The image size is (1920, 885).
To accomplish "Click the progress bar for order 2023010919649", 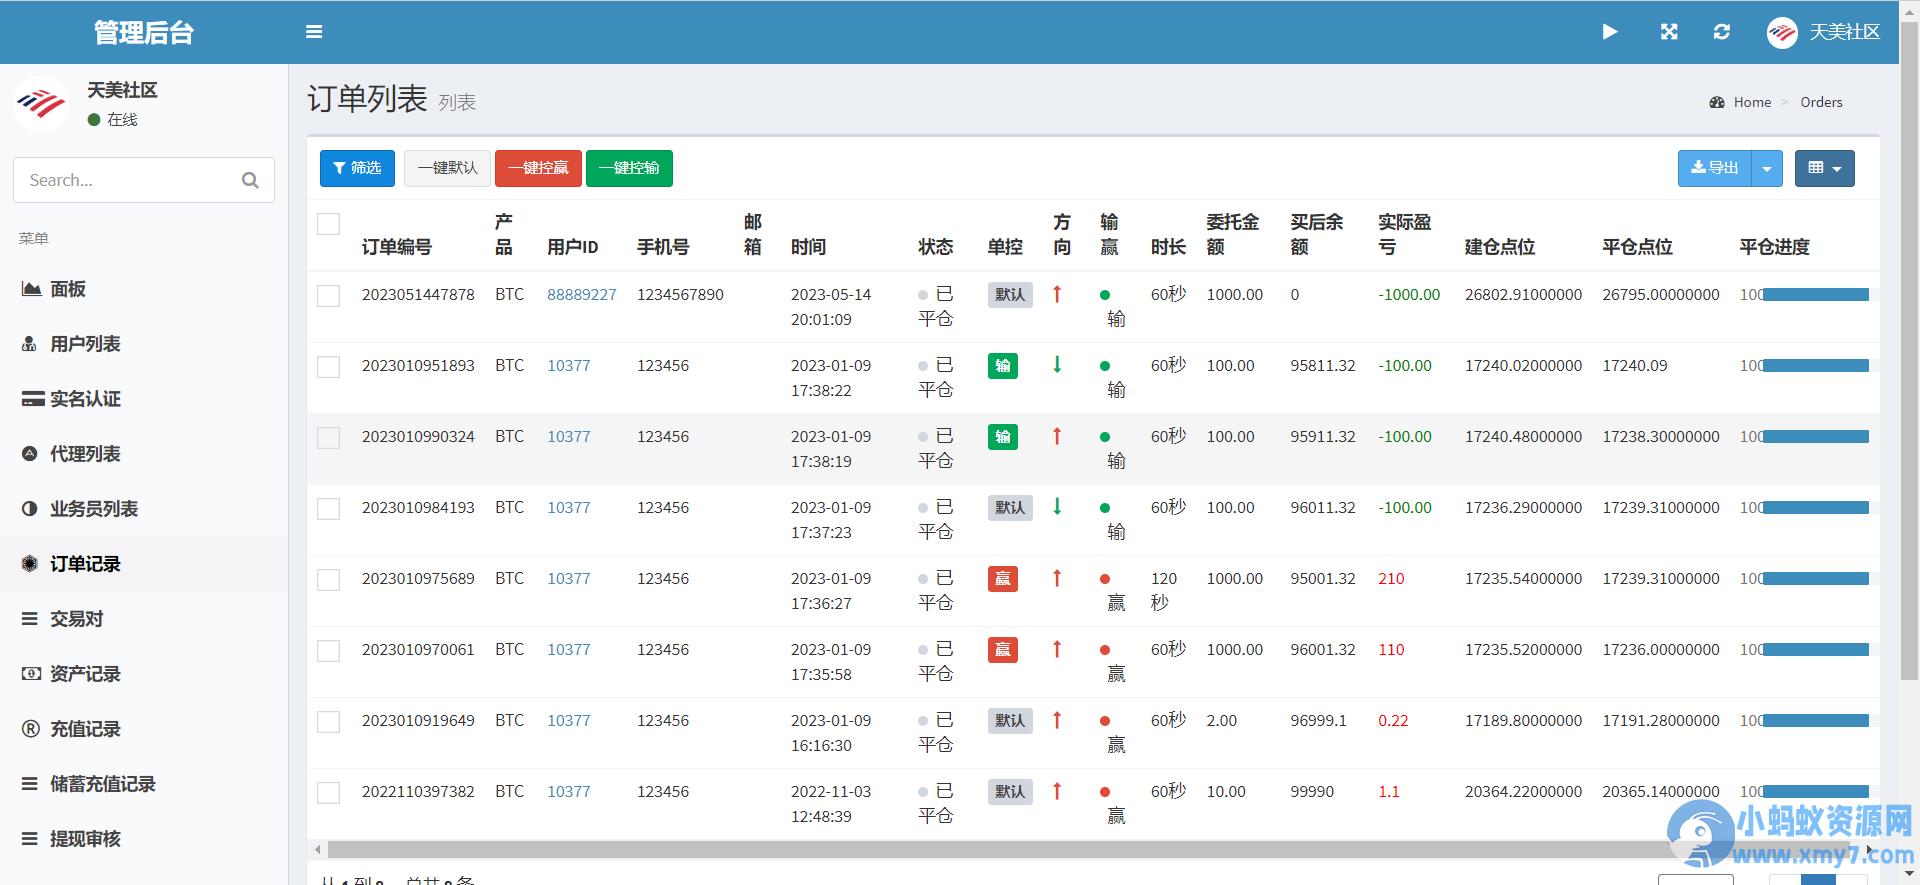I will 1816,721.
